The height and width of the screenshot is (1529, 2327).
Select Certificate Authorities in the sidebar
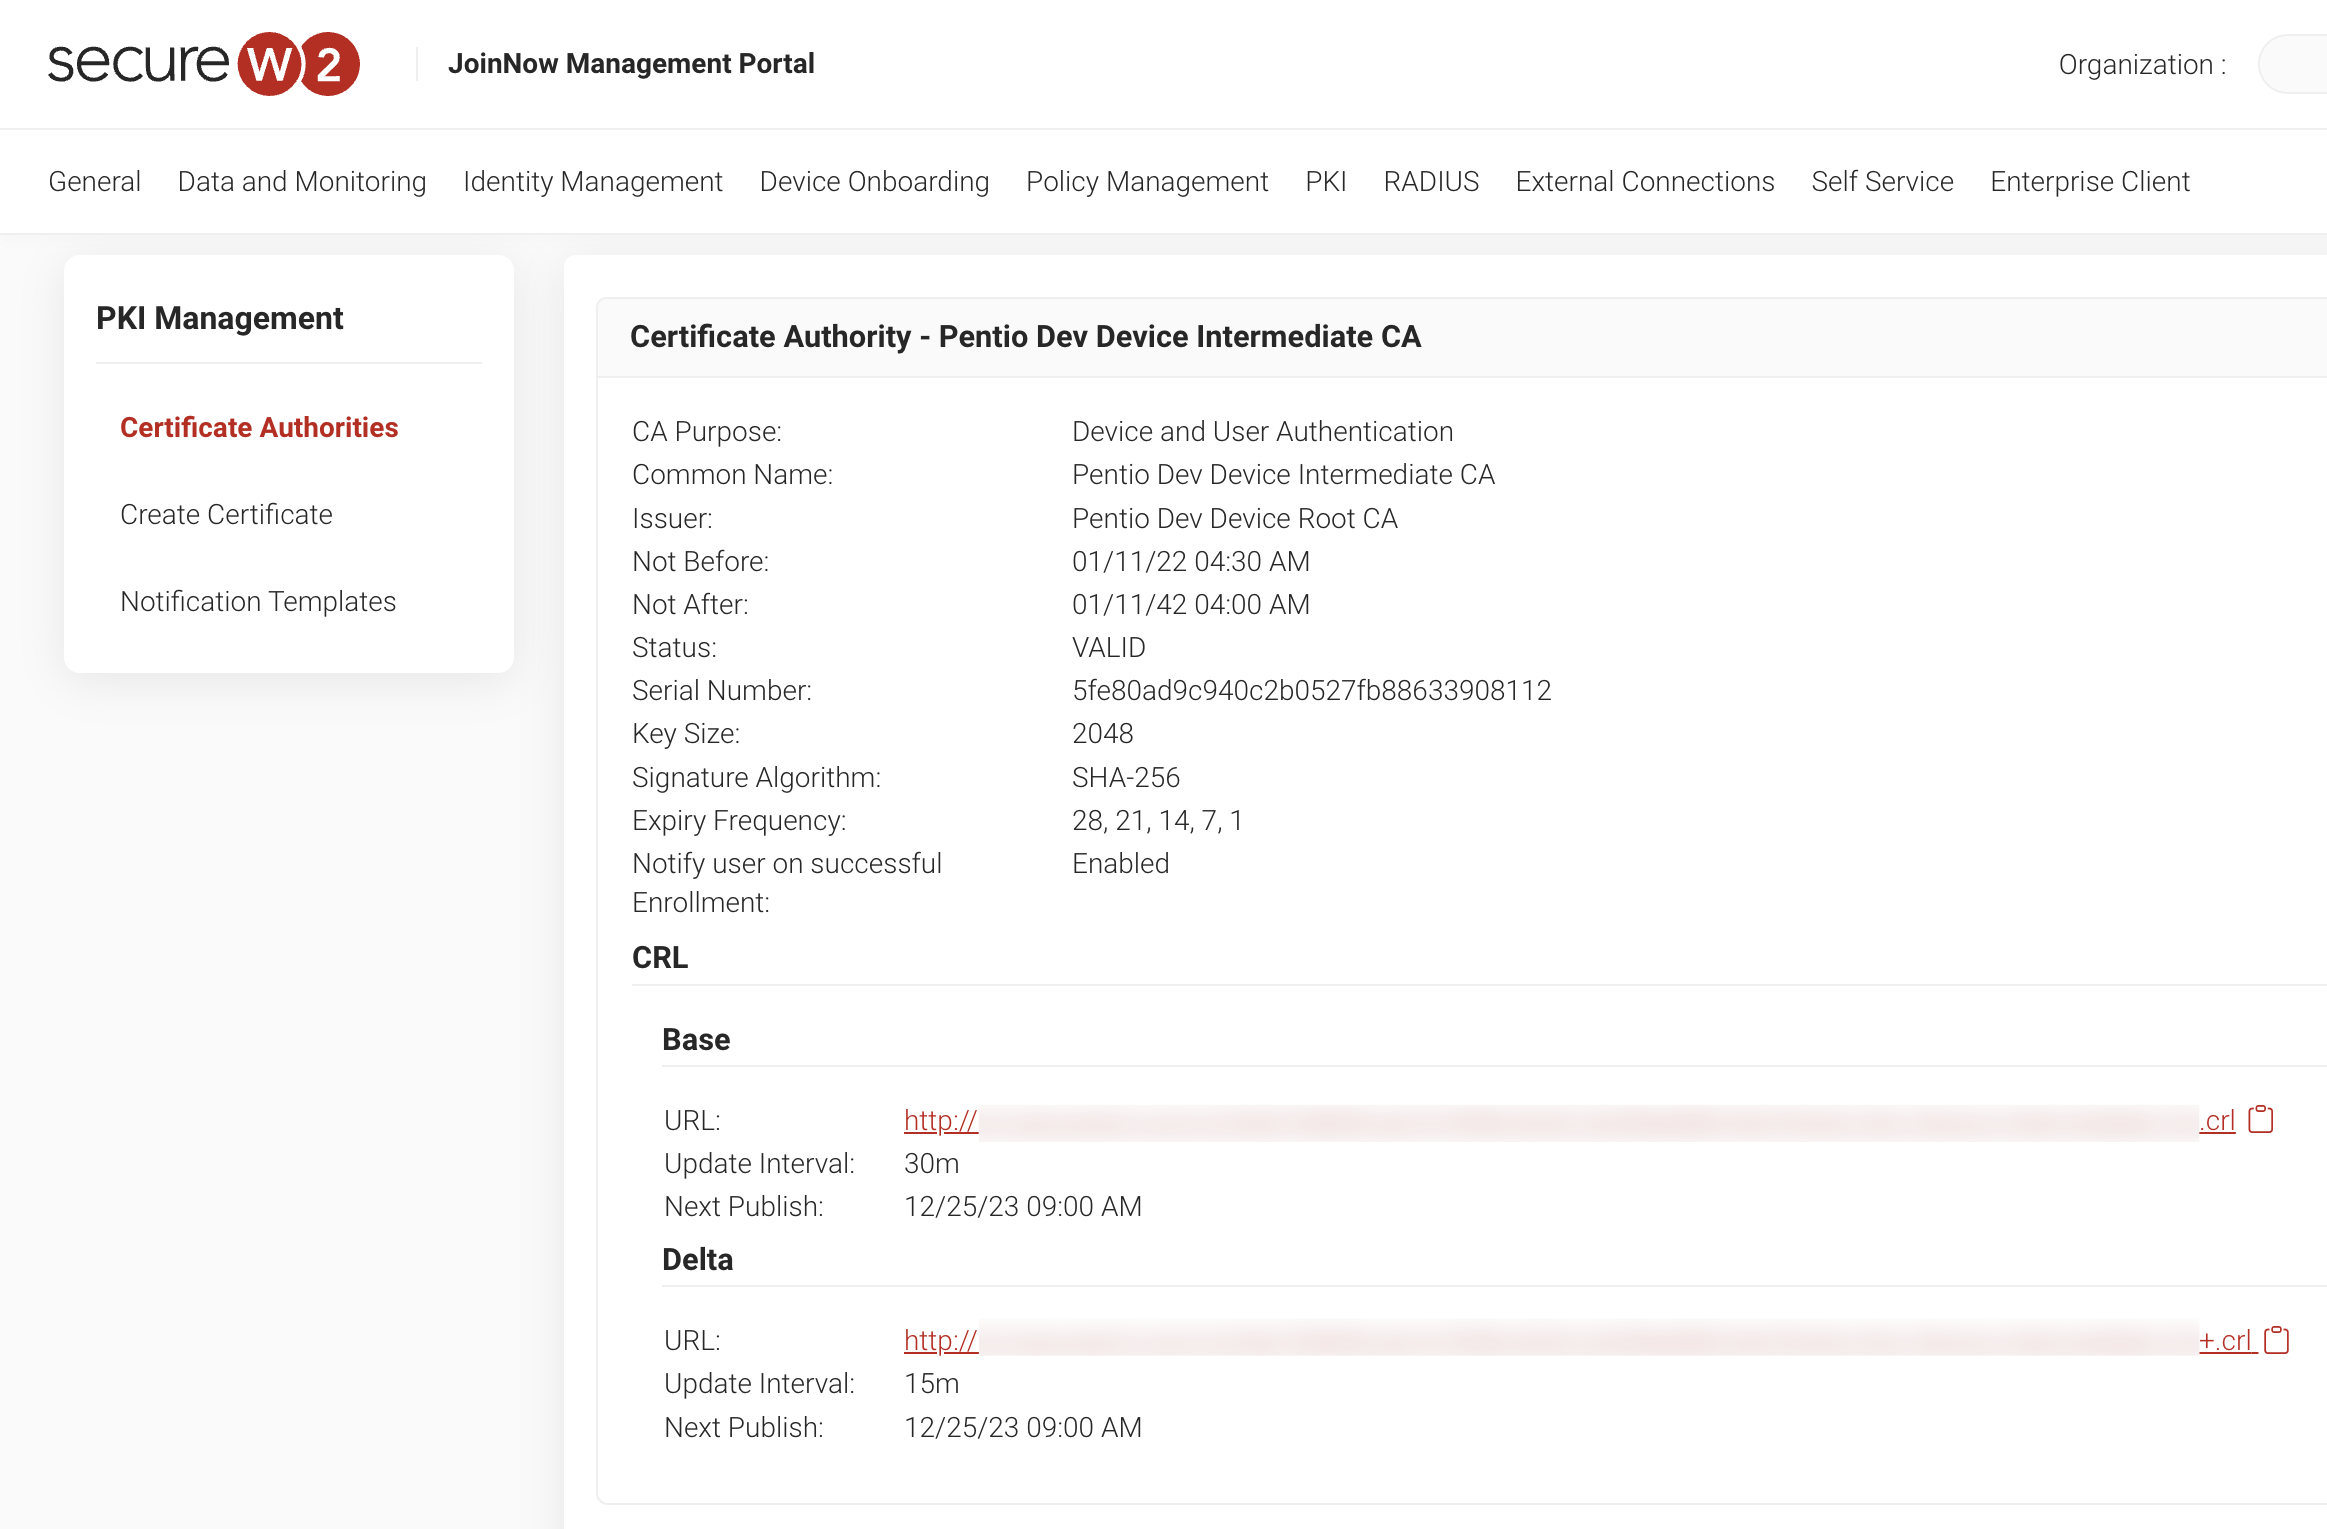[259, 427]
